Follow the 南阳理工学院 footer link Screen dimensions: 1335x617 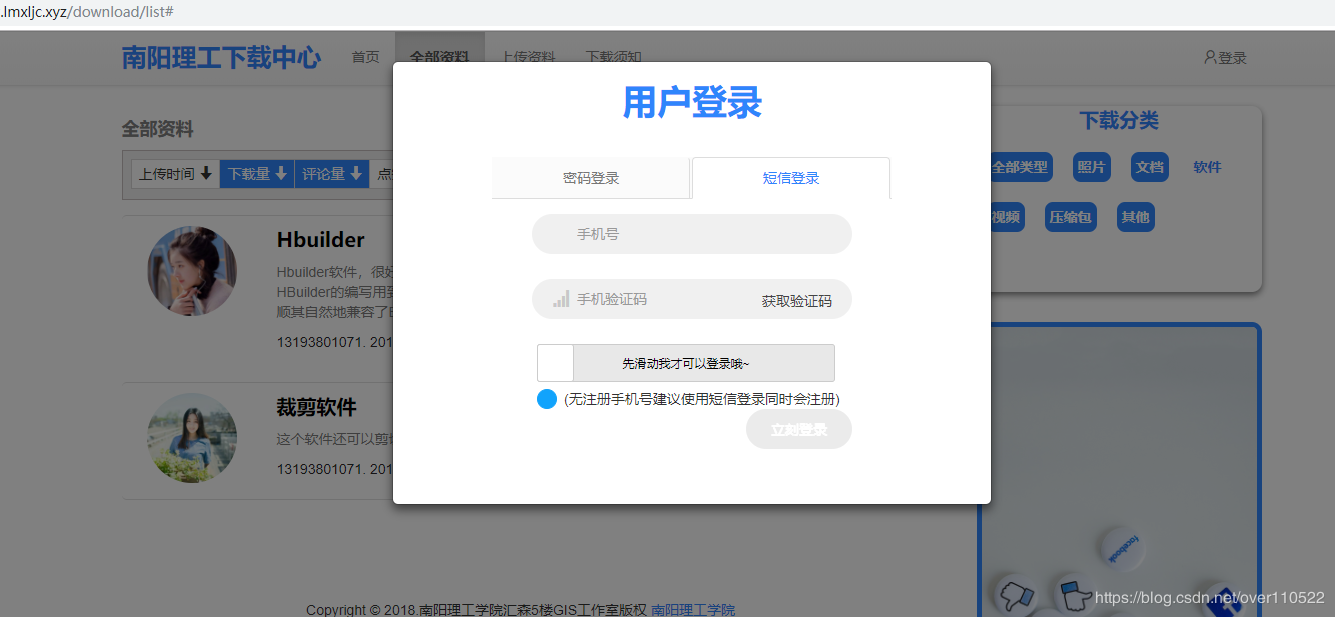click(692, 609)
